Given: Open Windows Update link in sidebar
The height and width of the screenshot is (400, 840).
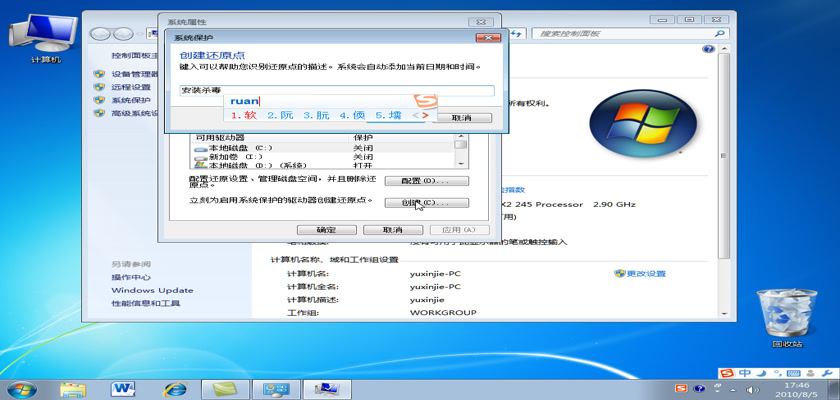Looking at the screenshot, I should [x=152, y=290].
